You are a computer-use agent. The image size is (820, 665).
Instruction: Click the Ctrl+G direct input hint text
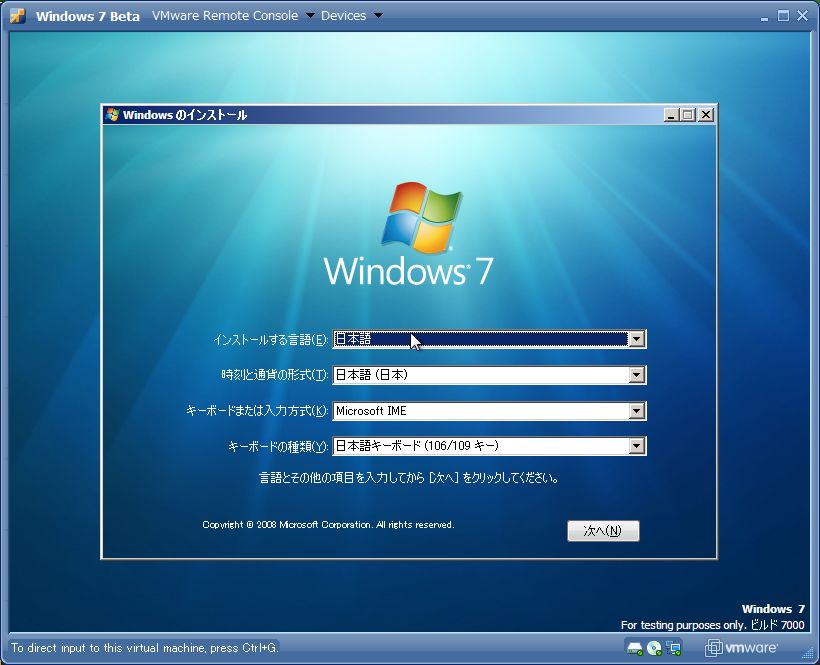pos(144,648)
